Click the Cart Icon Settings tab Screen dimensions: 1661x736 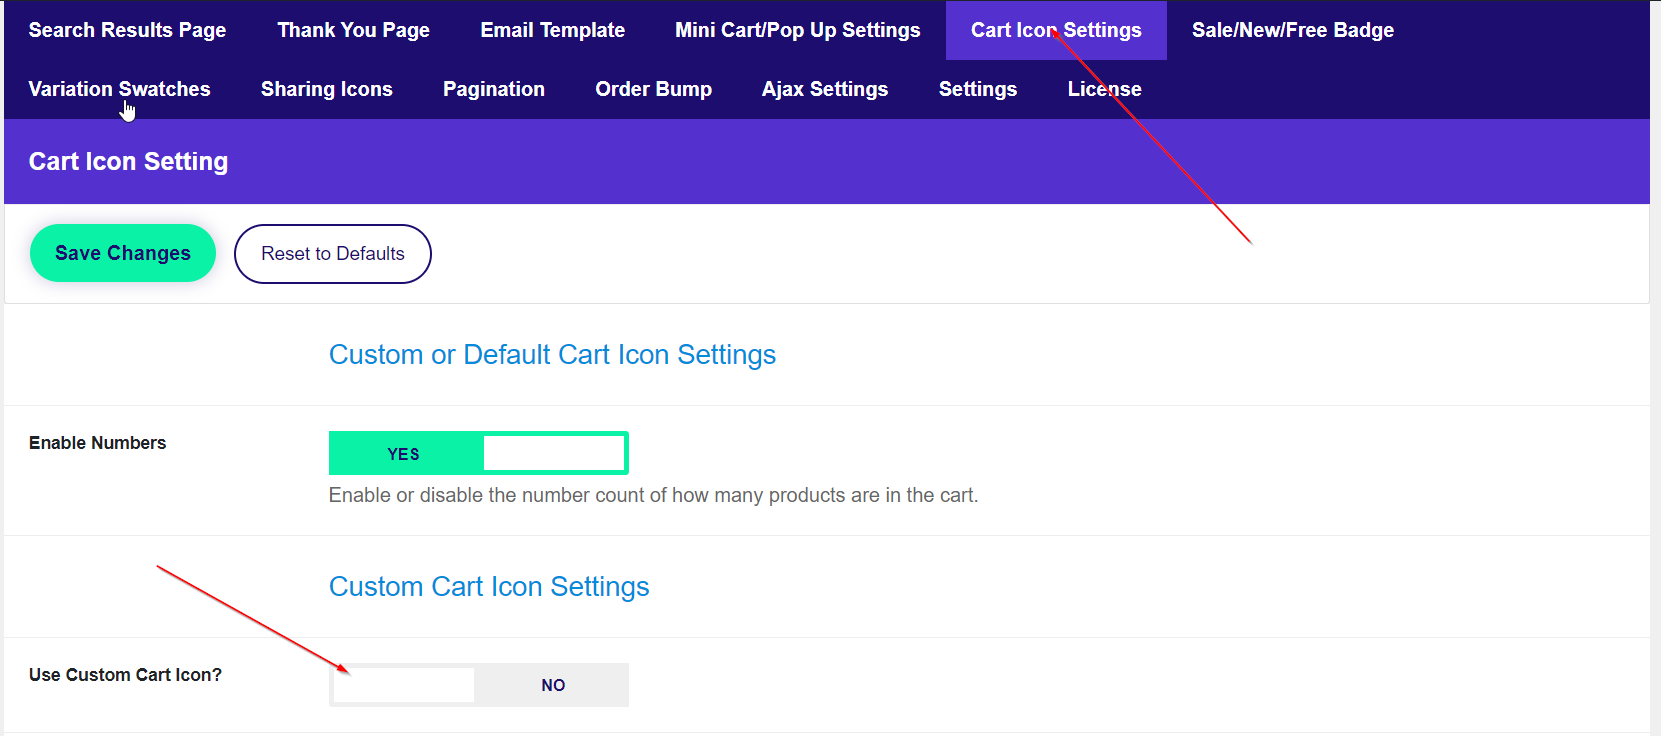coord(1055,30)
